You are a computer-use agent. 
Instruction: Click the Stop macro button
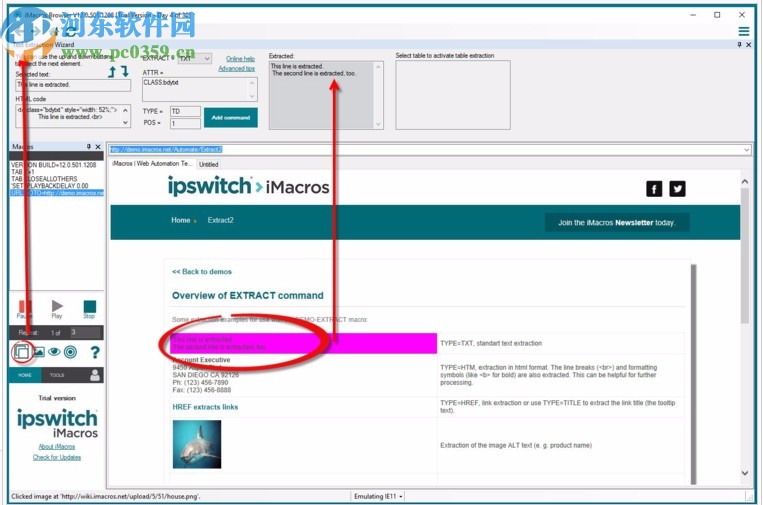(x=90, y=309)
